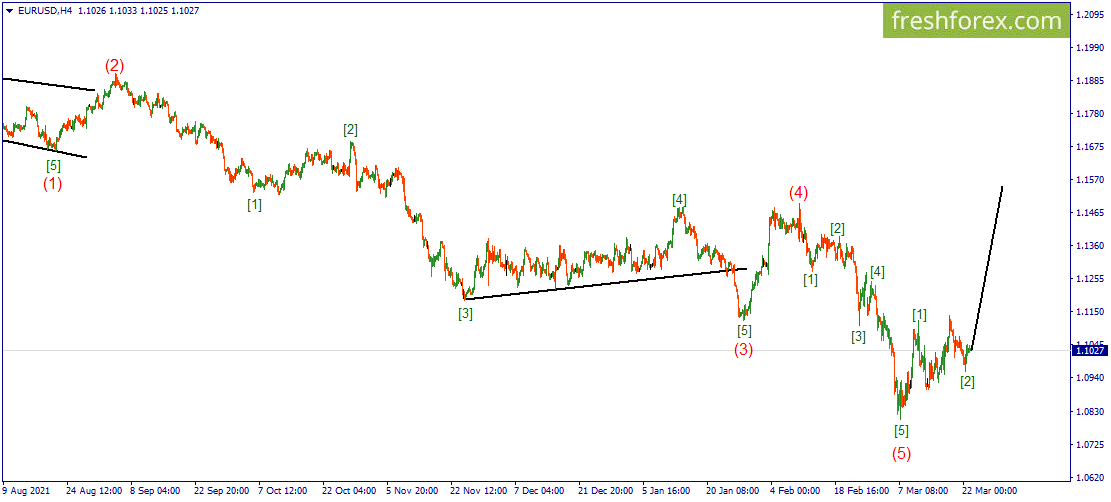The height and width of the screenshot is (502, 1111).
Task: Select the rising support trendline under the range
Action: pos(604,284)
